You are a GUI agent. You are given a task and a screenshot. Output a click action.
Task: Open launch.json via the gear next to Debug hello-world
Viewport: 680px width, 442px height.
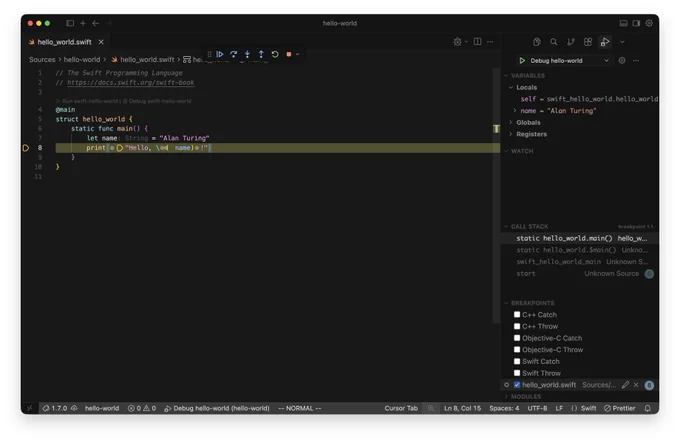pyautogui.click(x=622, y=60)
